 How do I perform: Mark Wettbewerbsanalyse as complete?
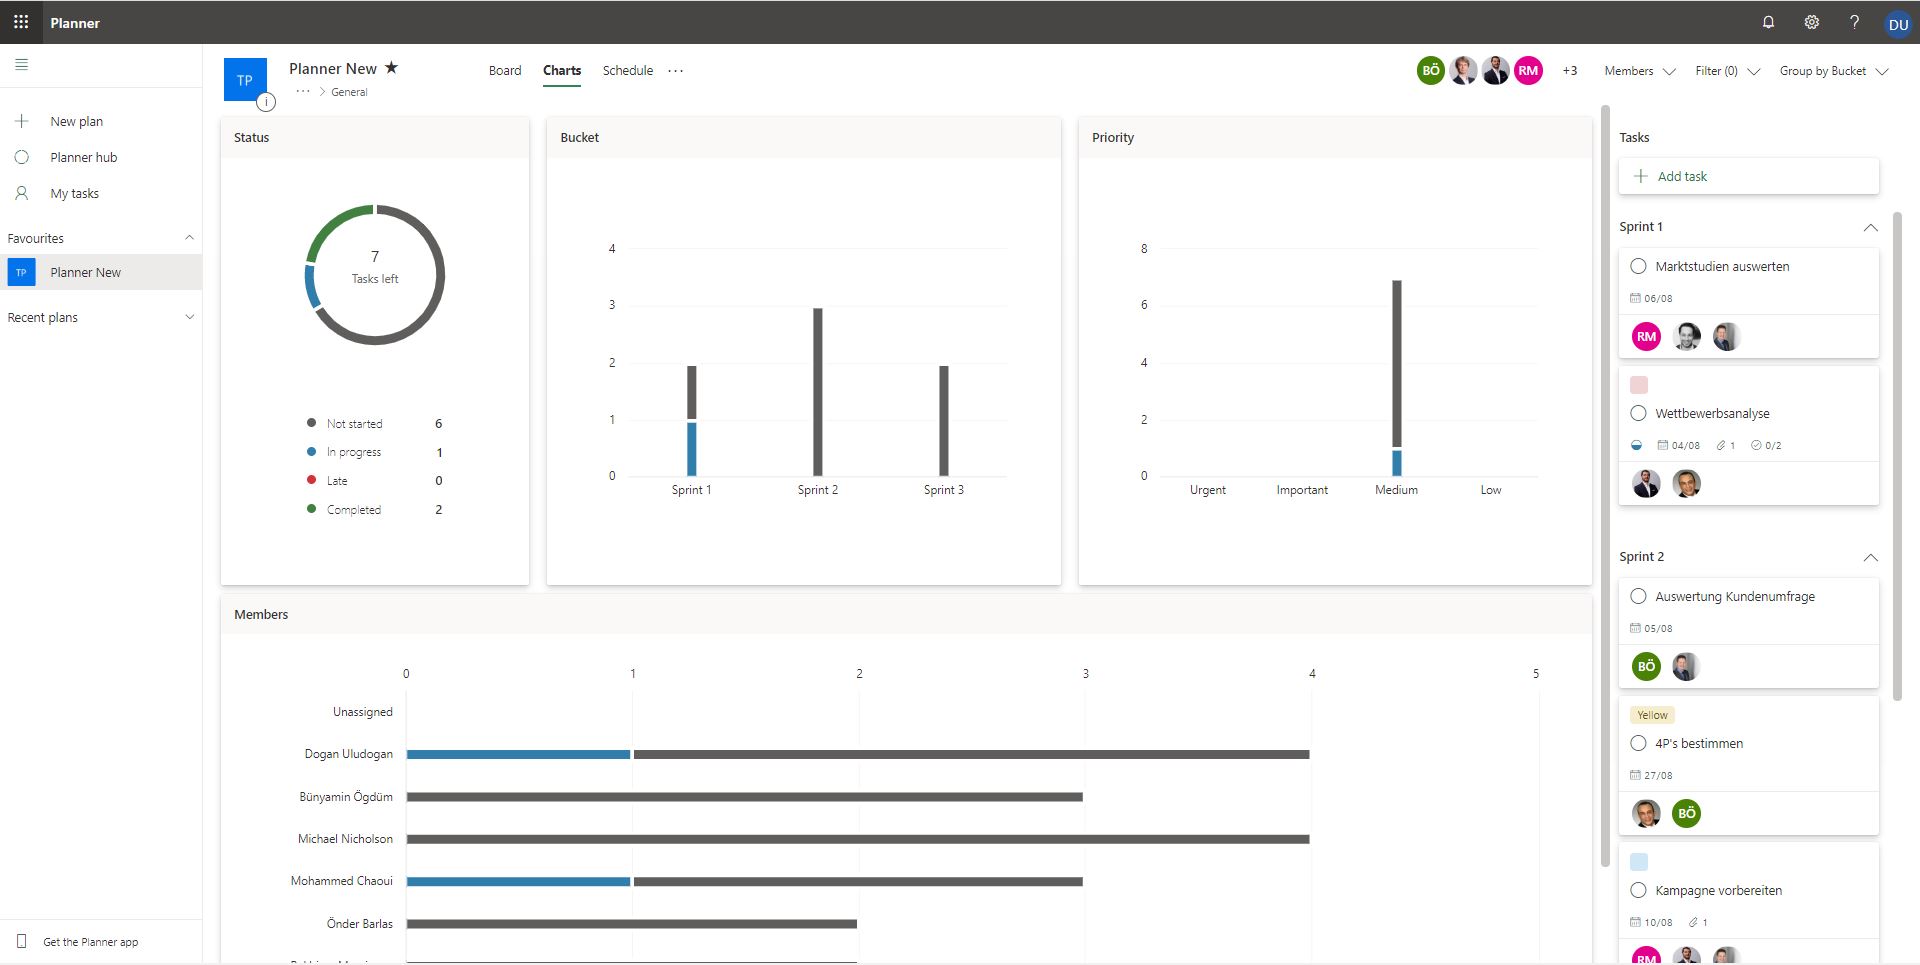click(1638, 413)
